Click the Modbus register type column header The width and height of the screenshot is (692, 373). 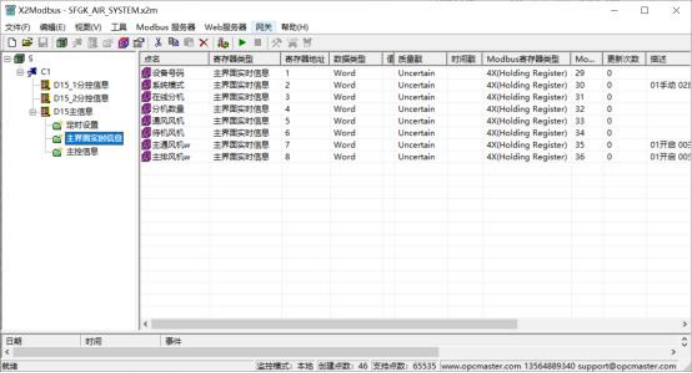click(x=527, y=59)
